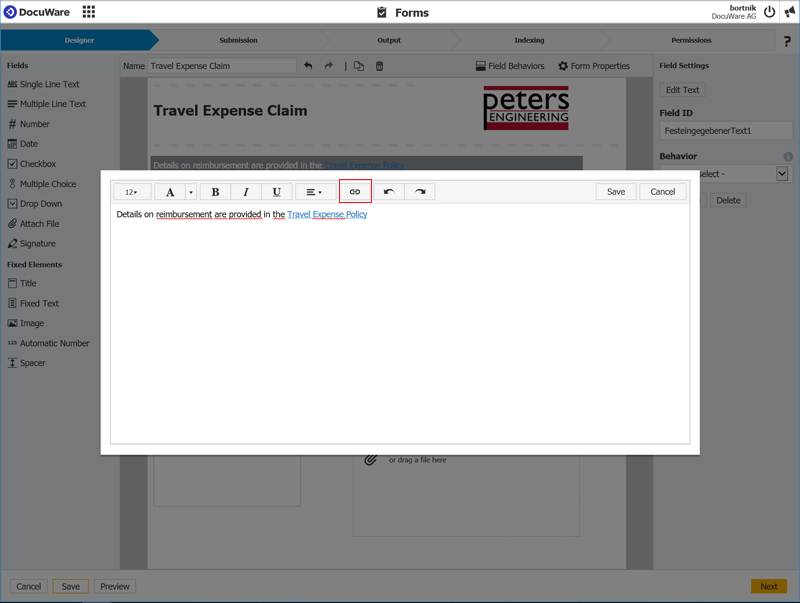Open the DocuWare apps grid menu
The height and width of the screenshot is (603, 800).
89,12
